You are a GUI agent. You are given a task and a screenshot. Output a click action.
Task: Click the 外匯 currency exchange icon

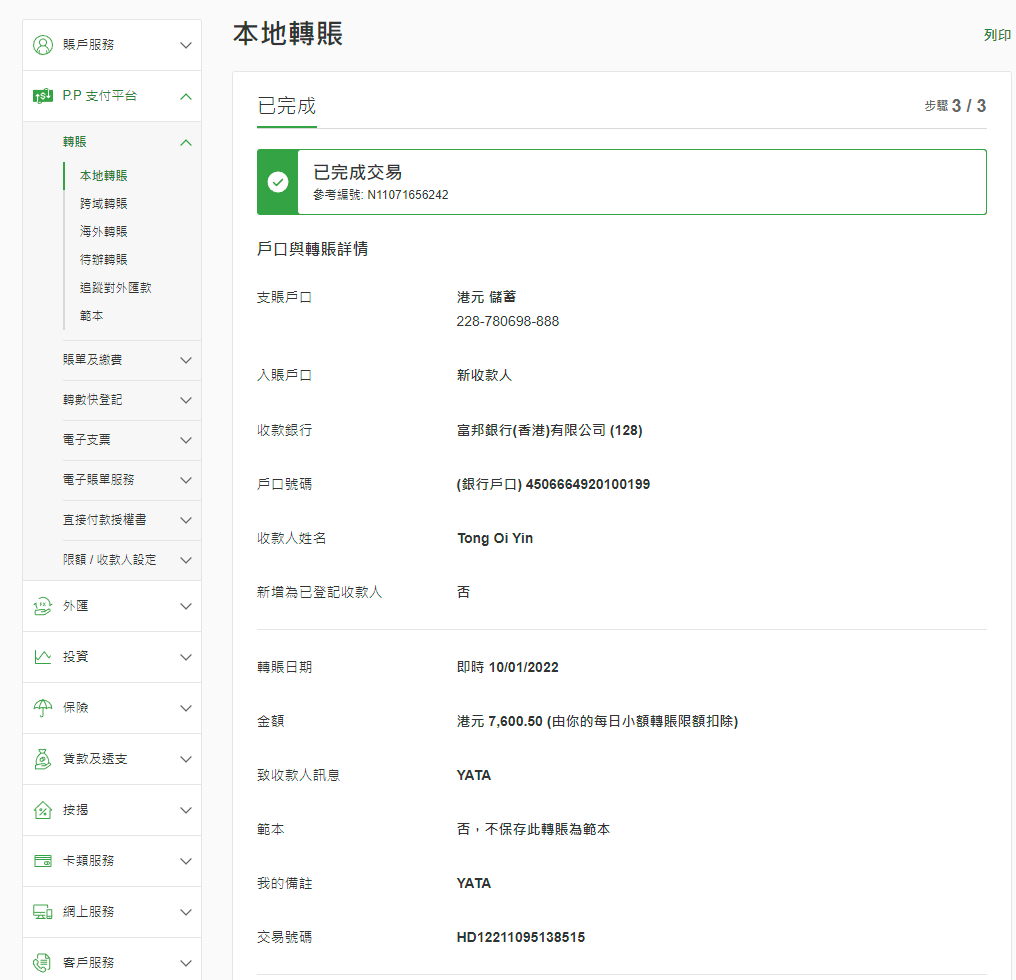click(x=43, y=606)
